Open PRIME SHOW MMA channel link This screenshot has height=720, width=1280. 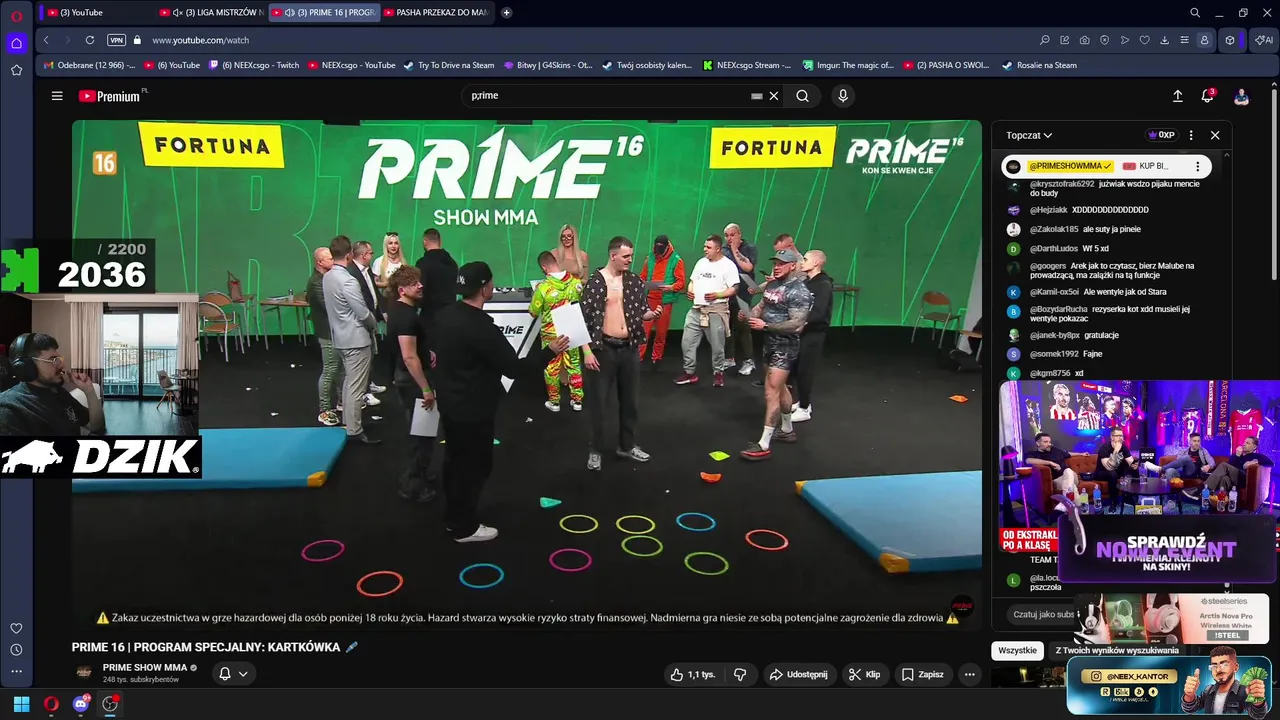(145, 667)
